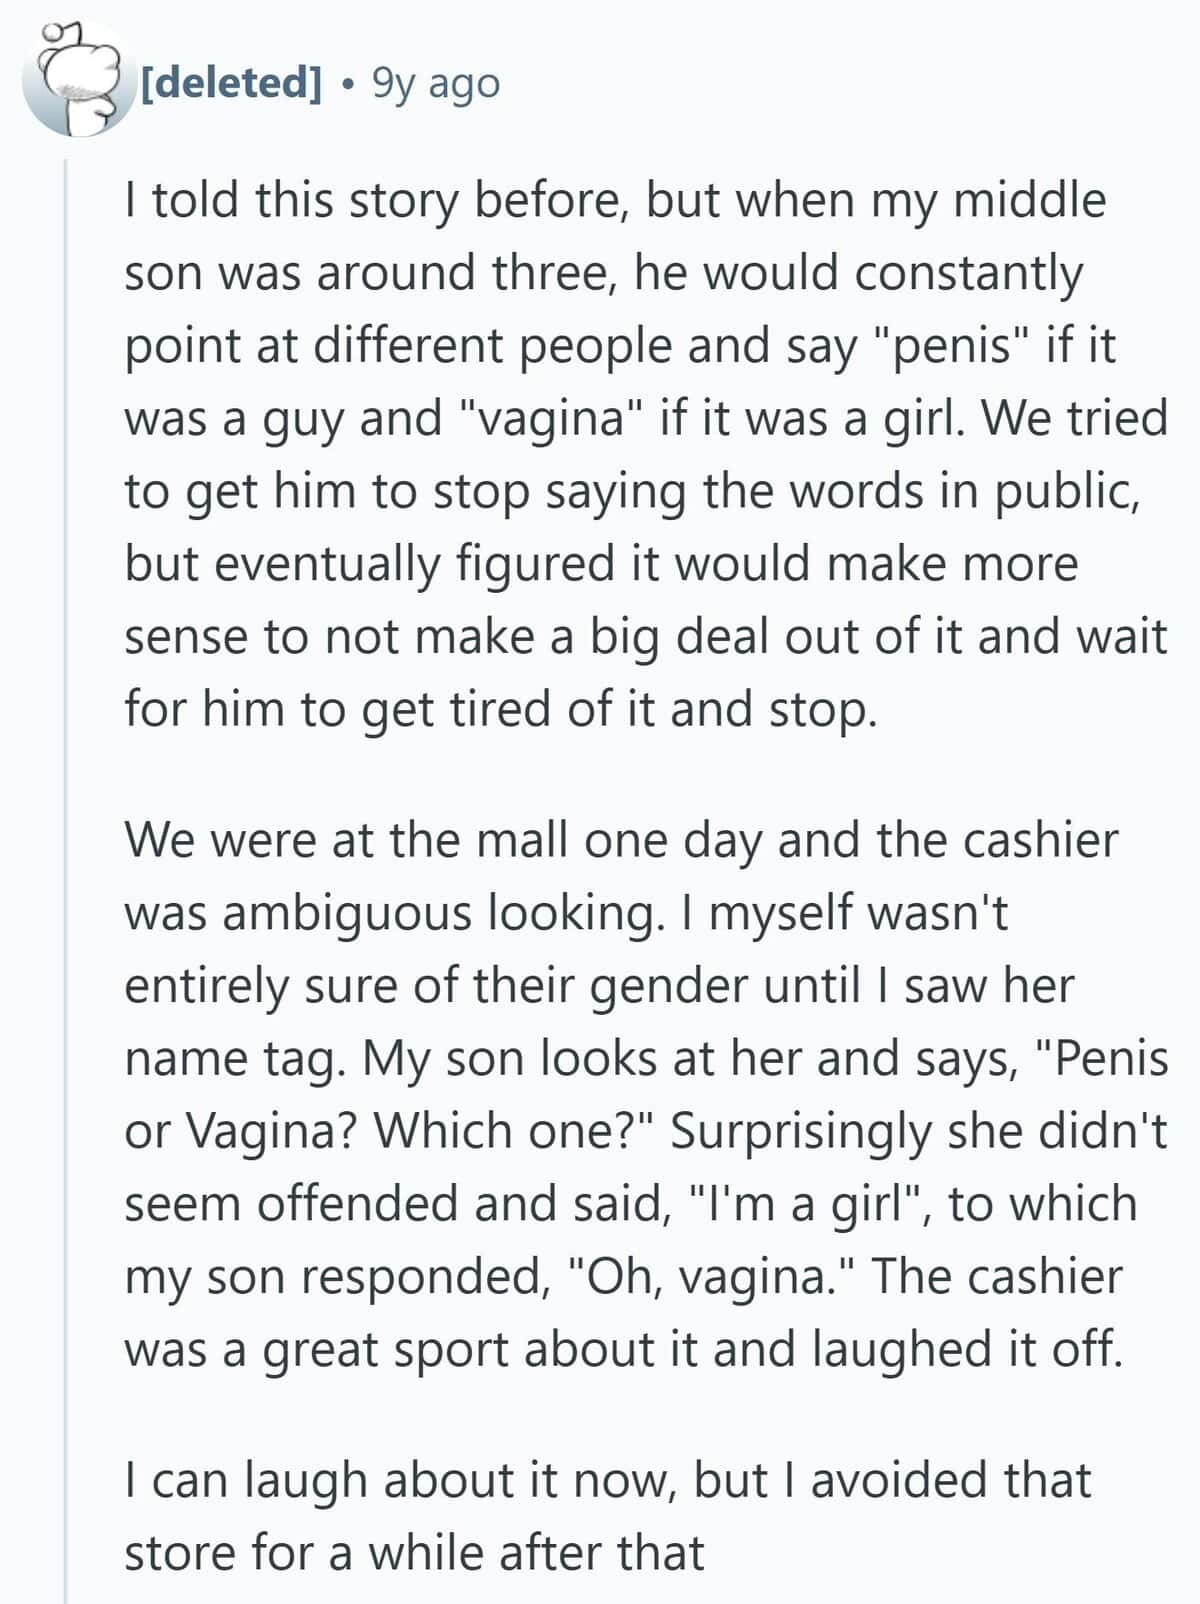Open the "9y ago" timestamp permalink
This screenshot has width=1200, height=1604.
pyautogui.click(x=435, y=83)
